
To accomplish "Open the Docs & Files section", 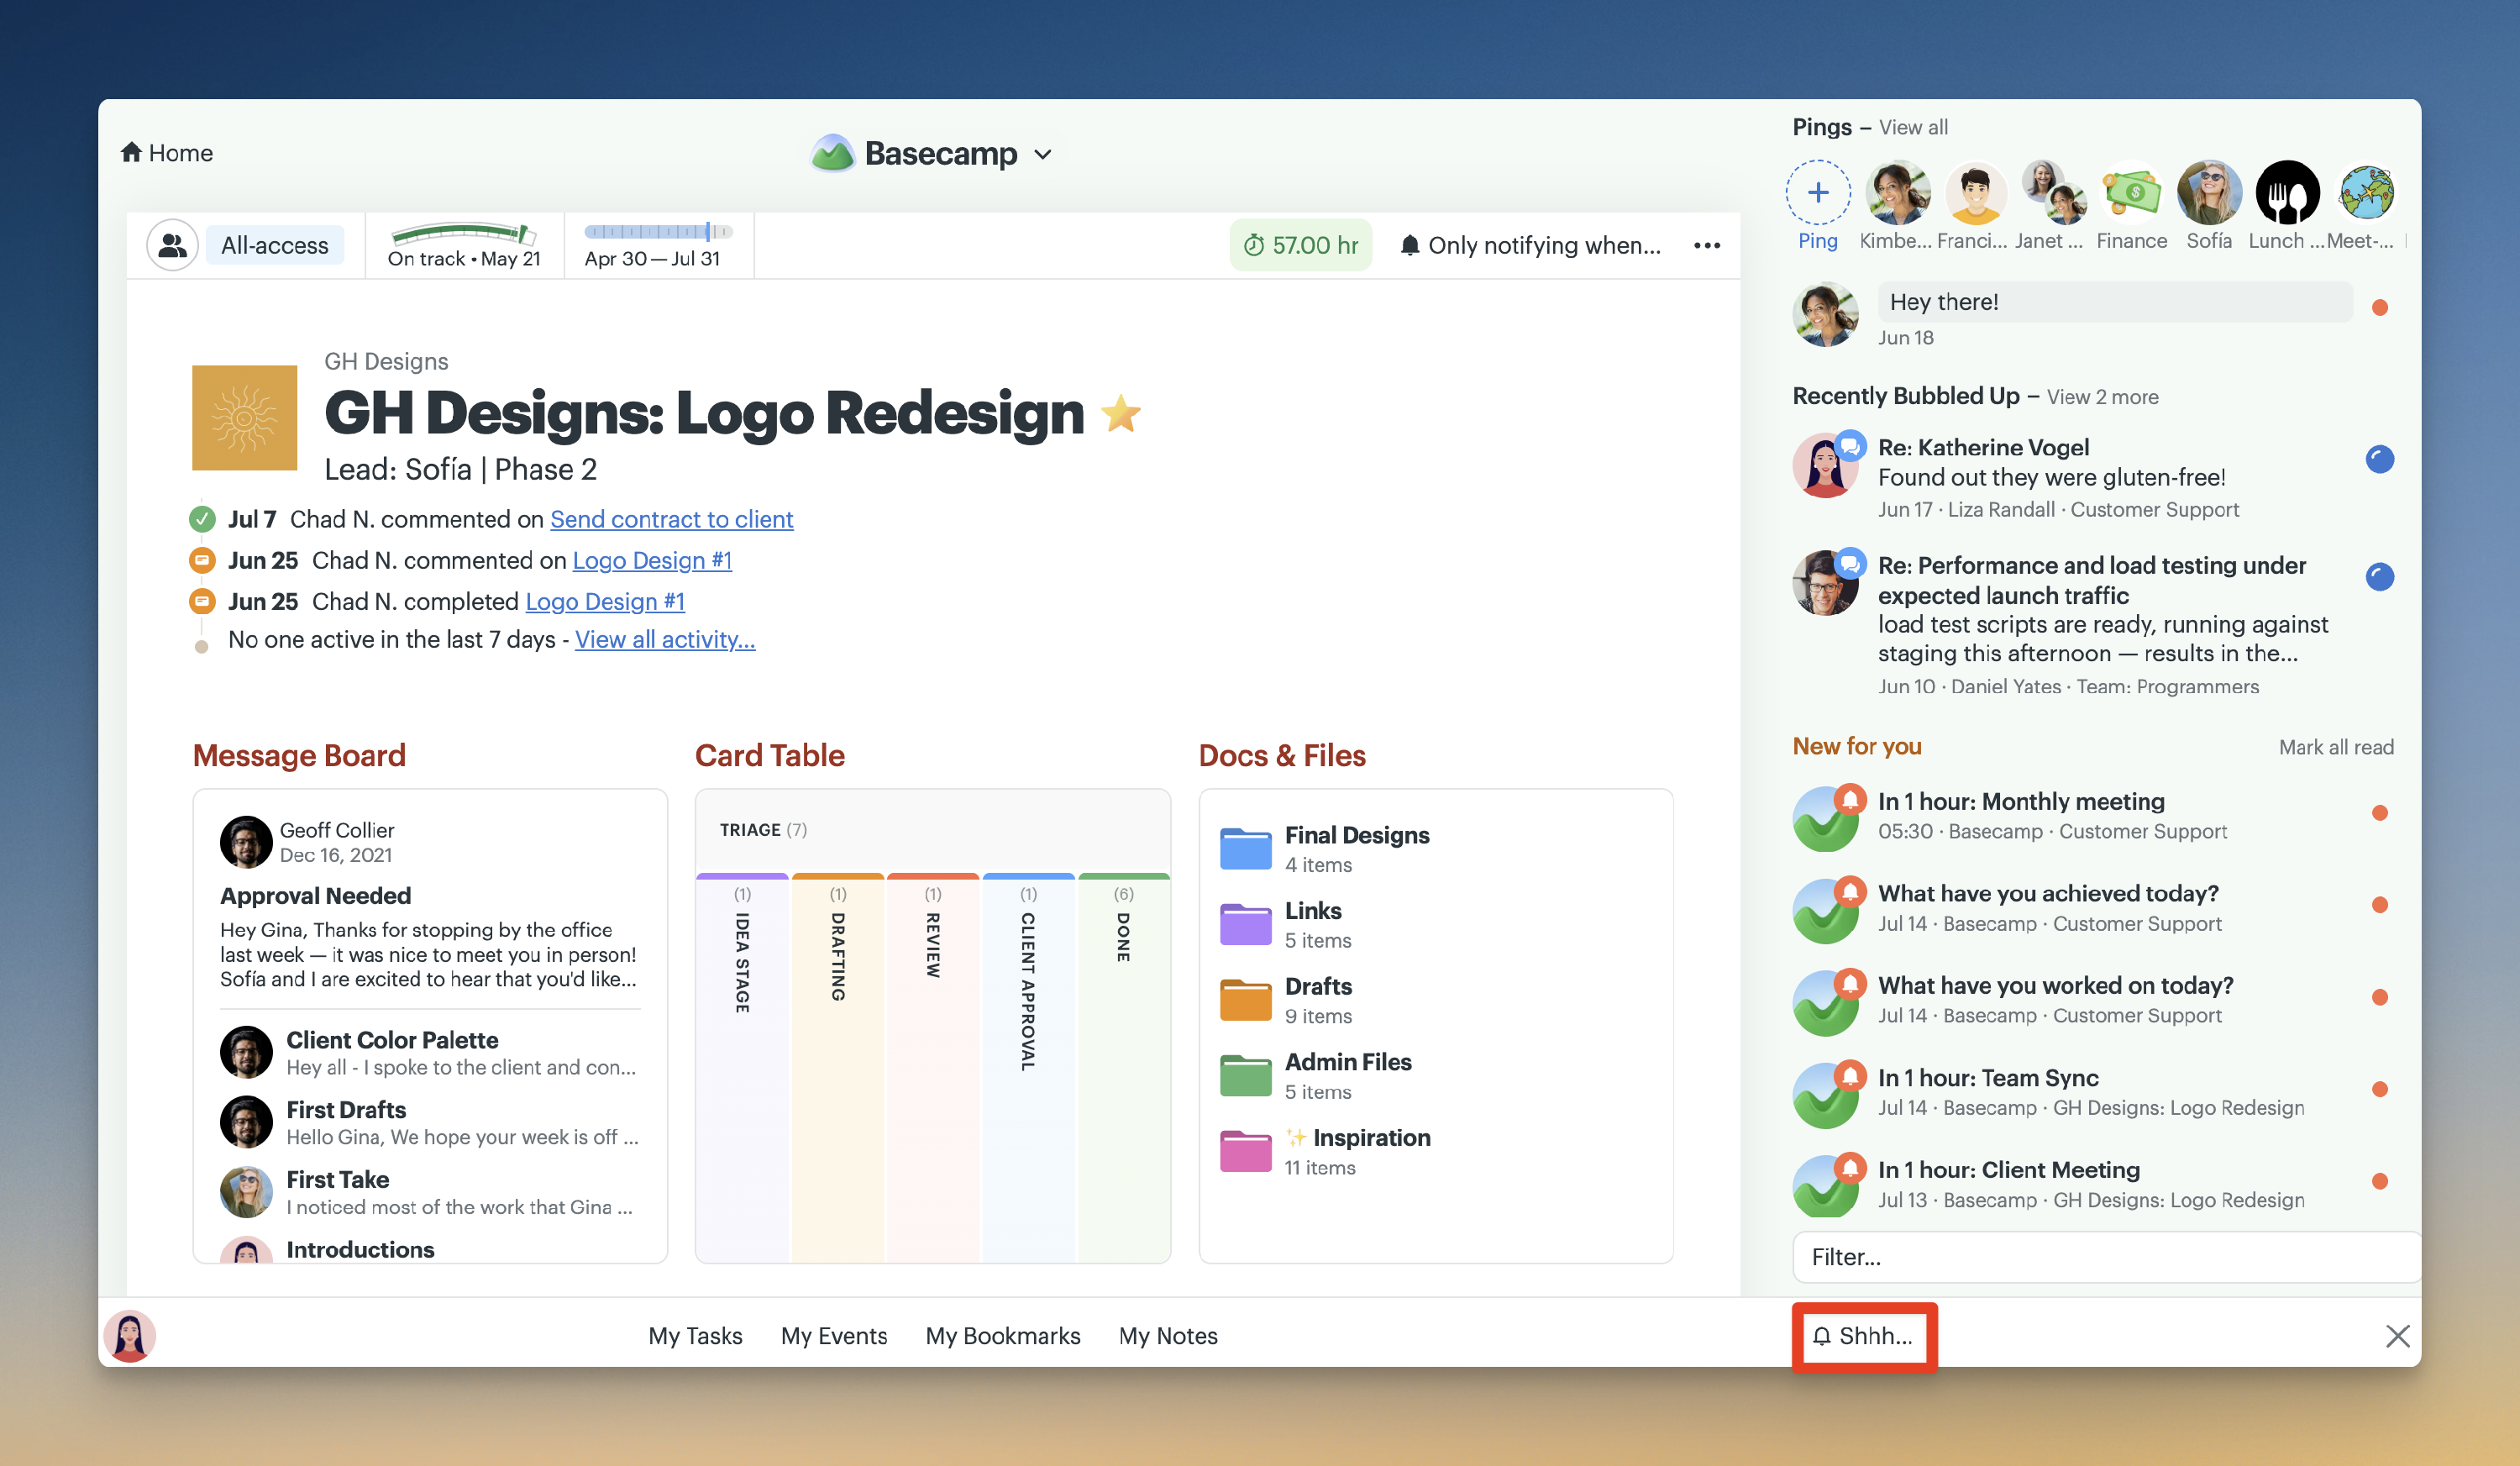I will pyautogui.click(x=1281, y=755).
